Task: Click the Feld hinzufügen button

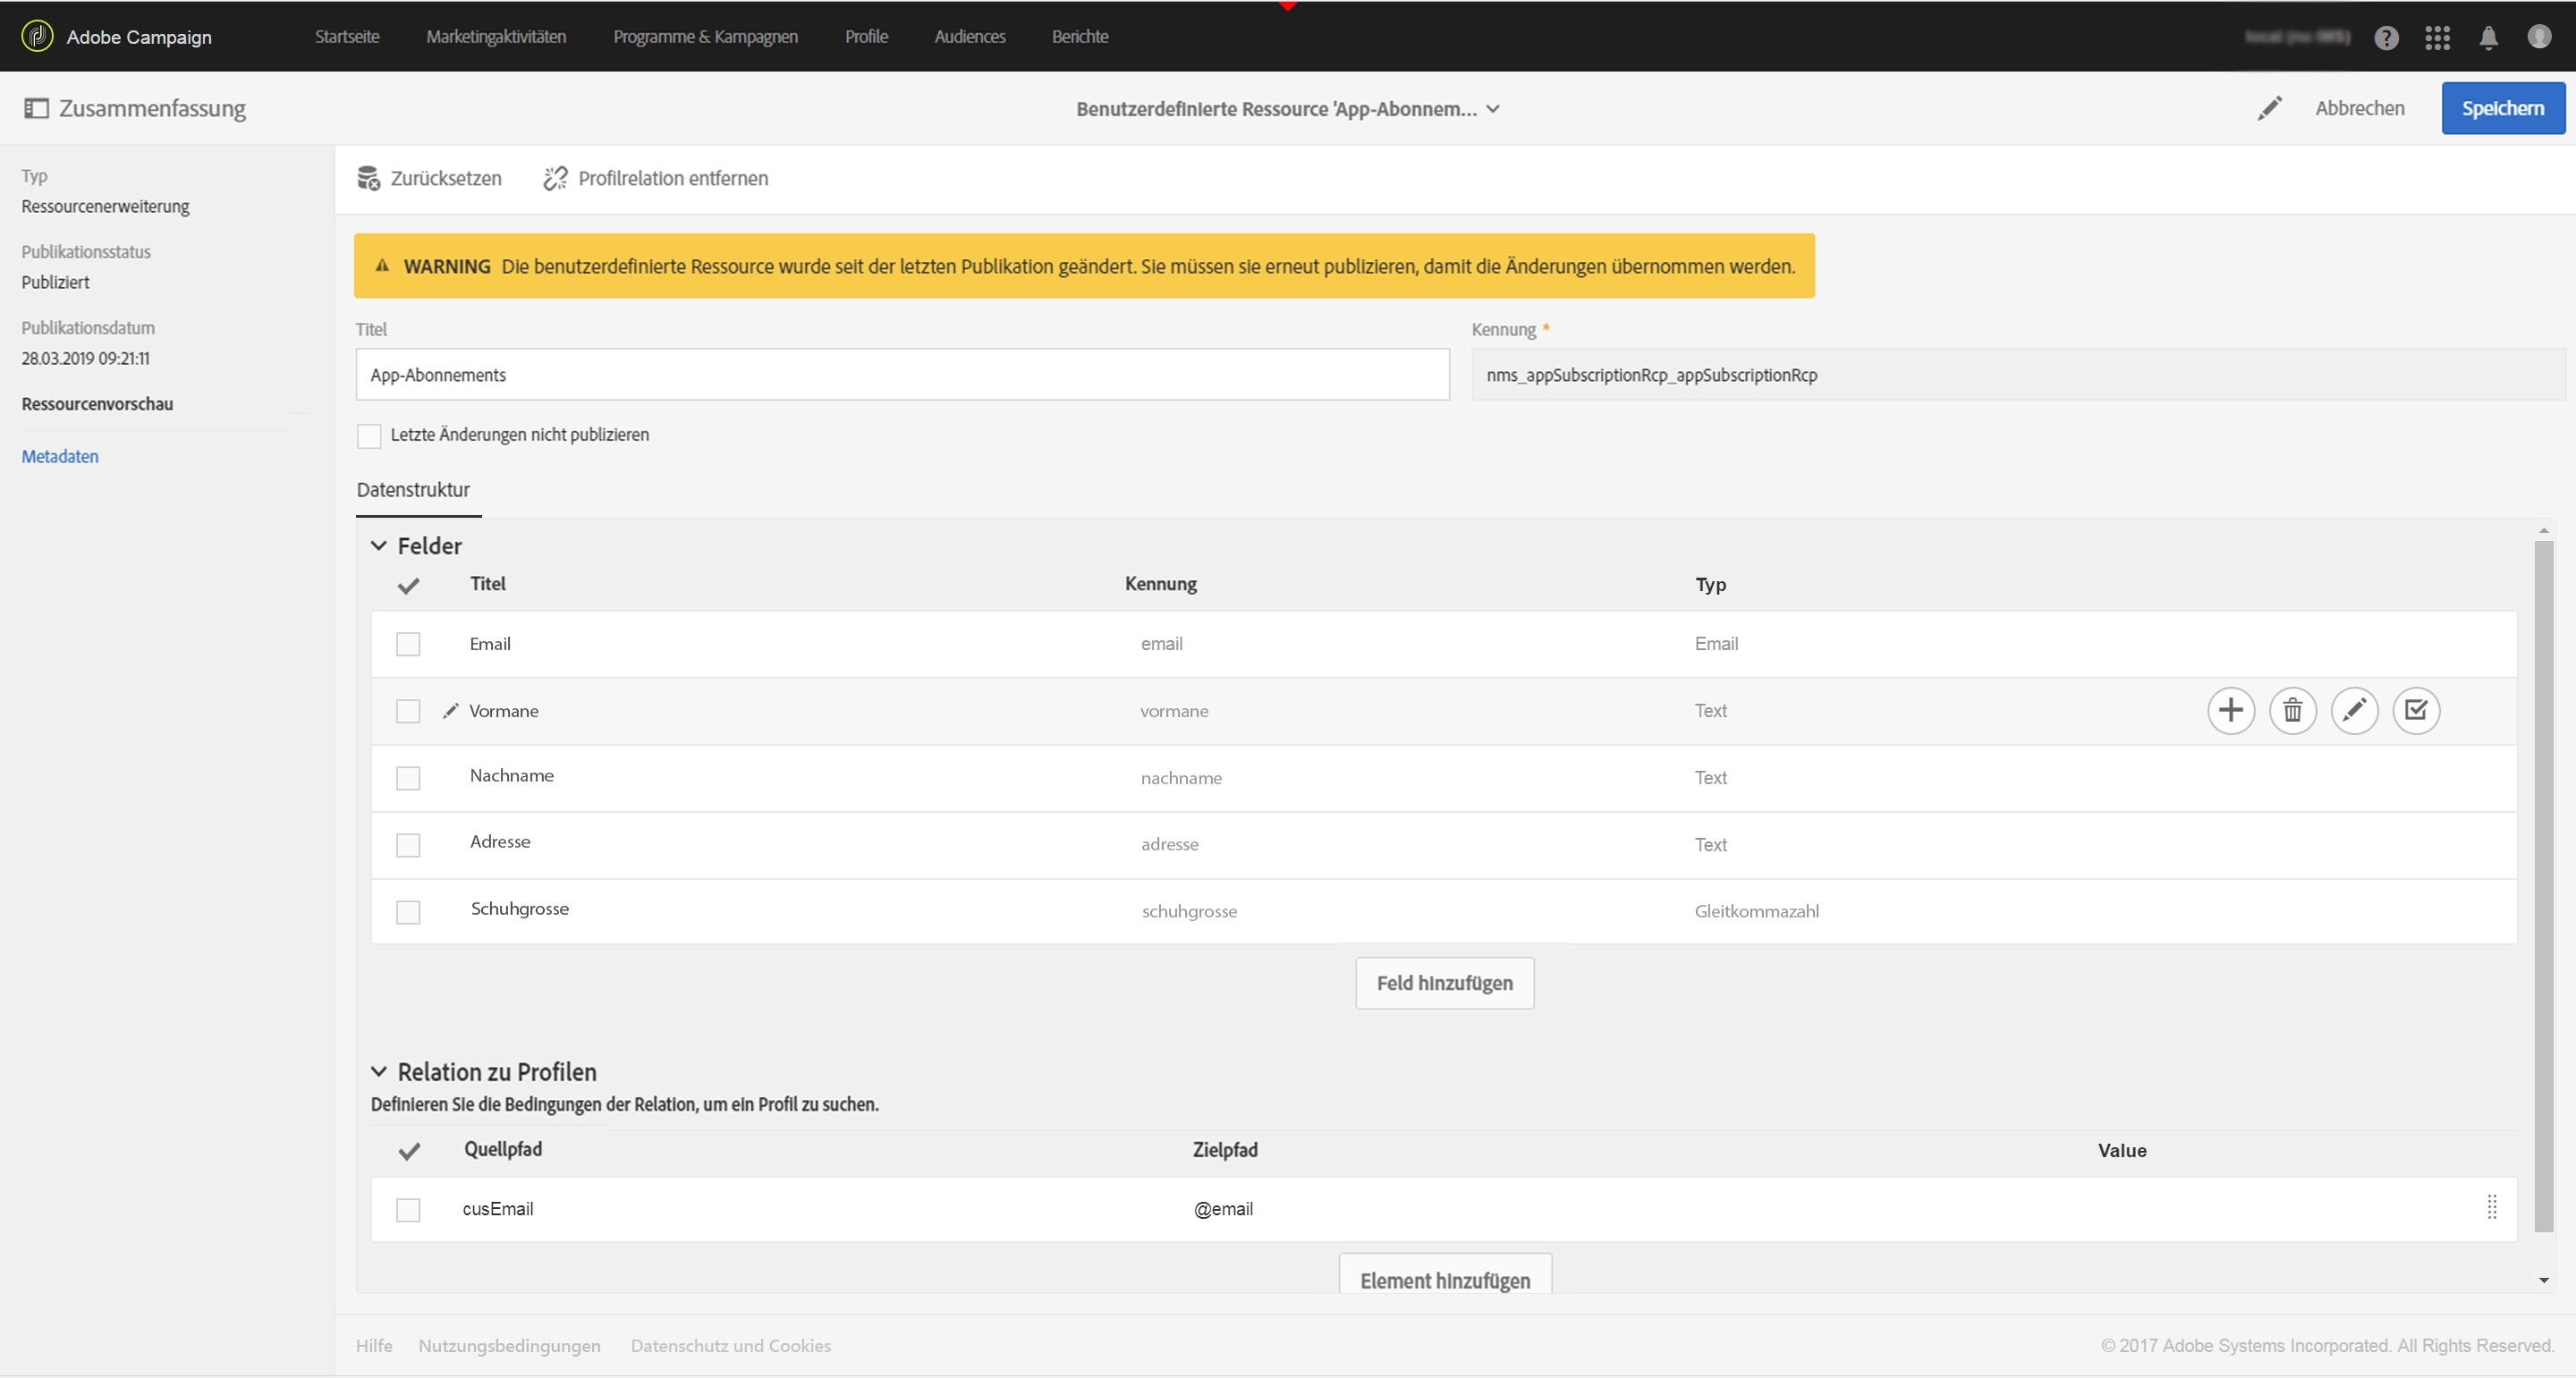Action: (x=1444, y=983)
